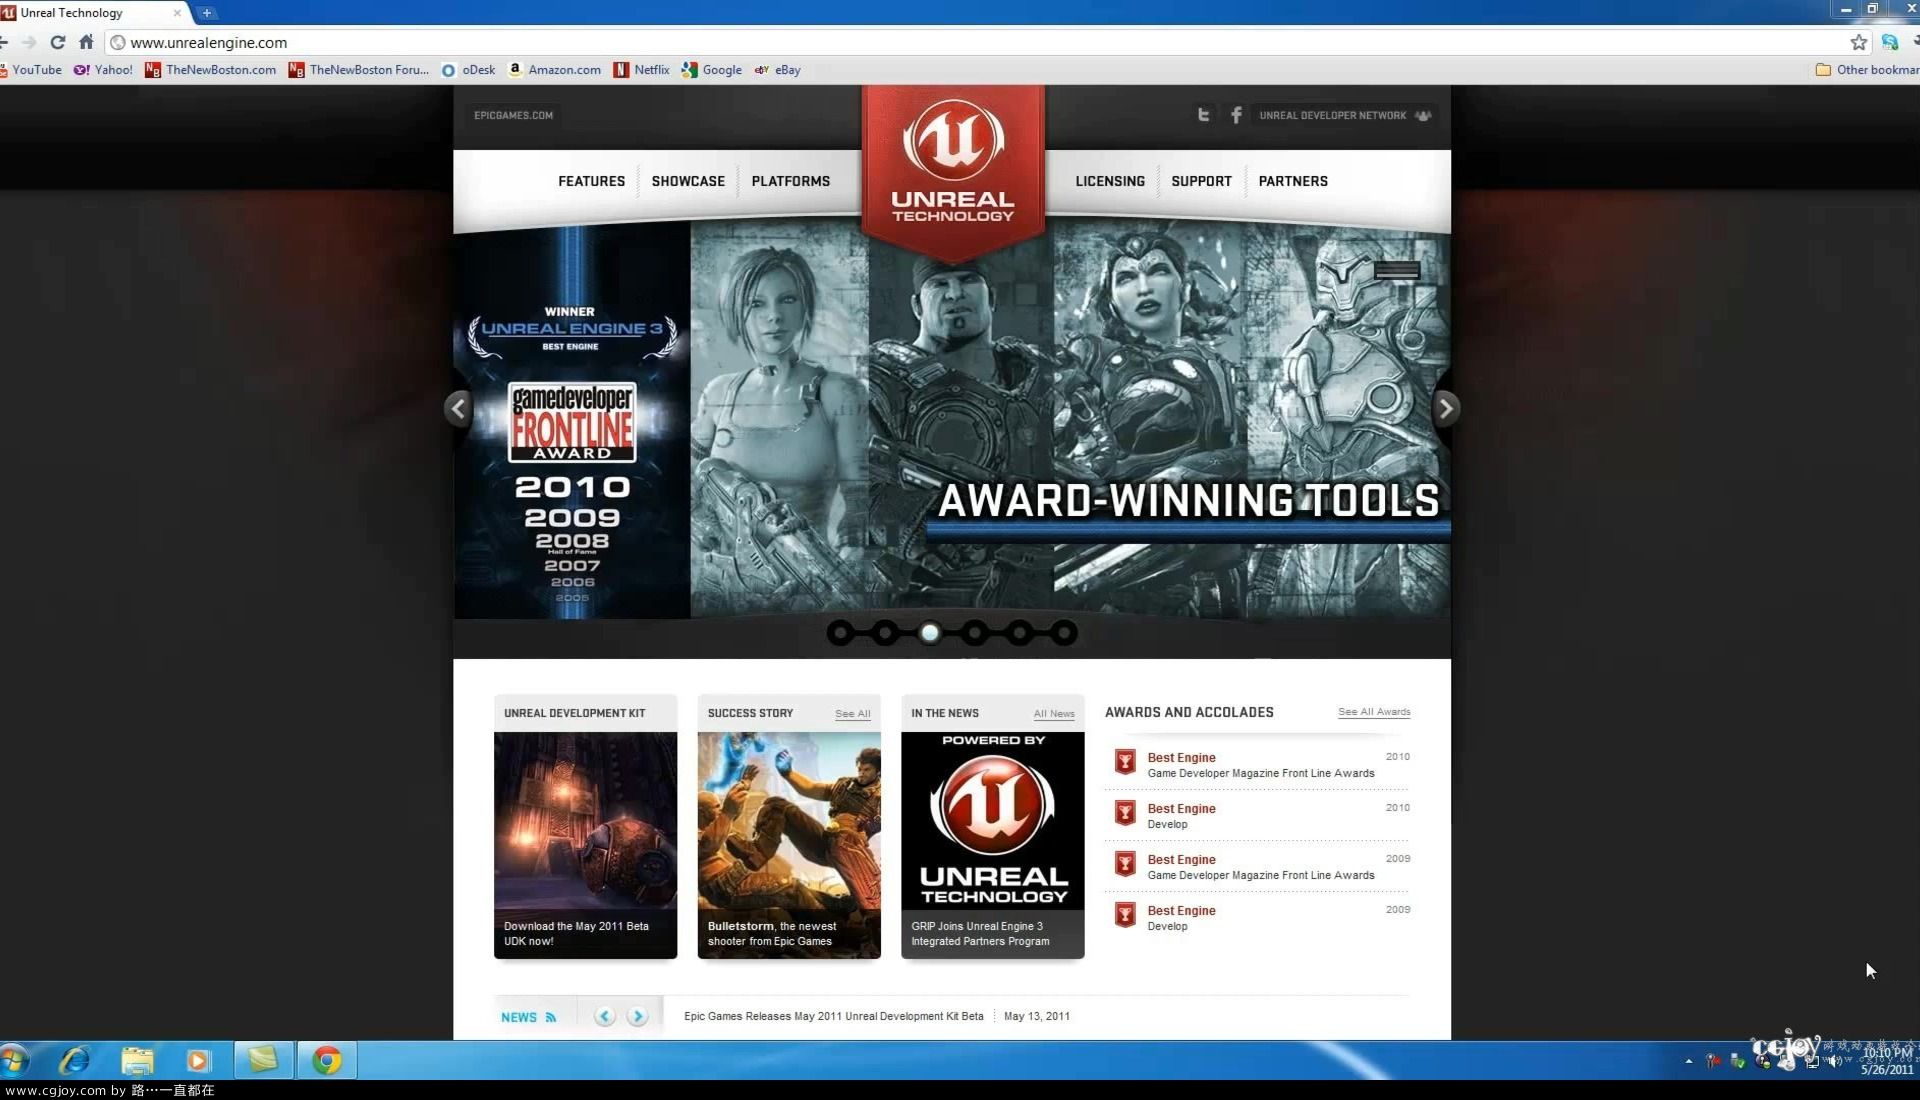Image resolution: width=1920 pixels, height=1100 pixels.
Task: Select the fourth slideshow dot
Action: (975, 633)
